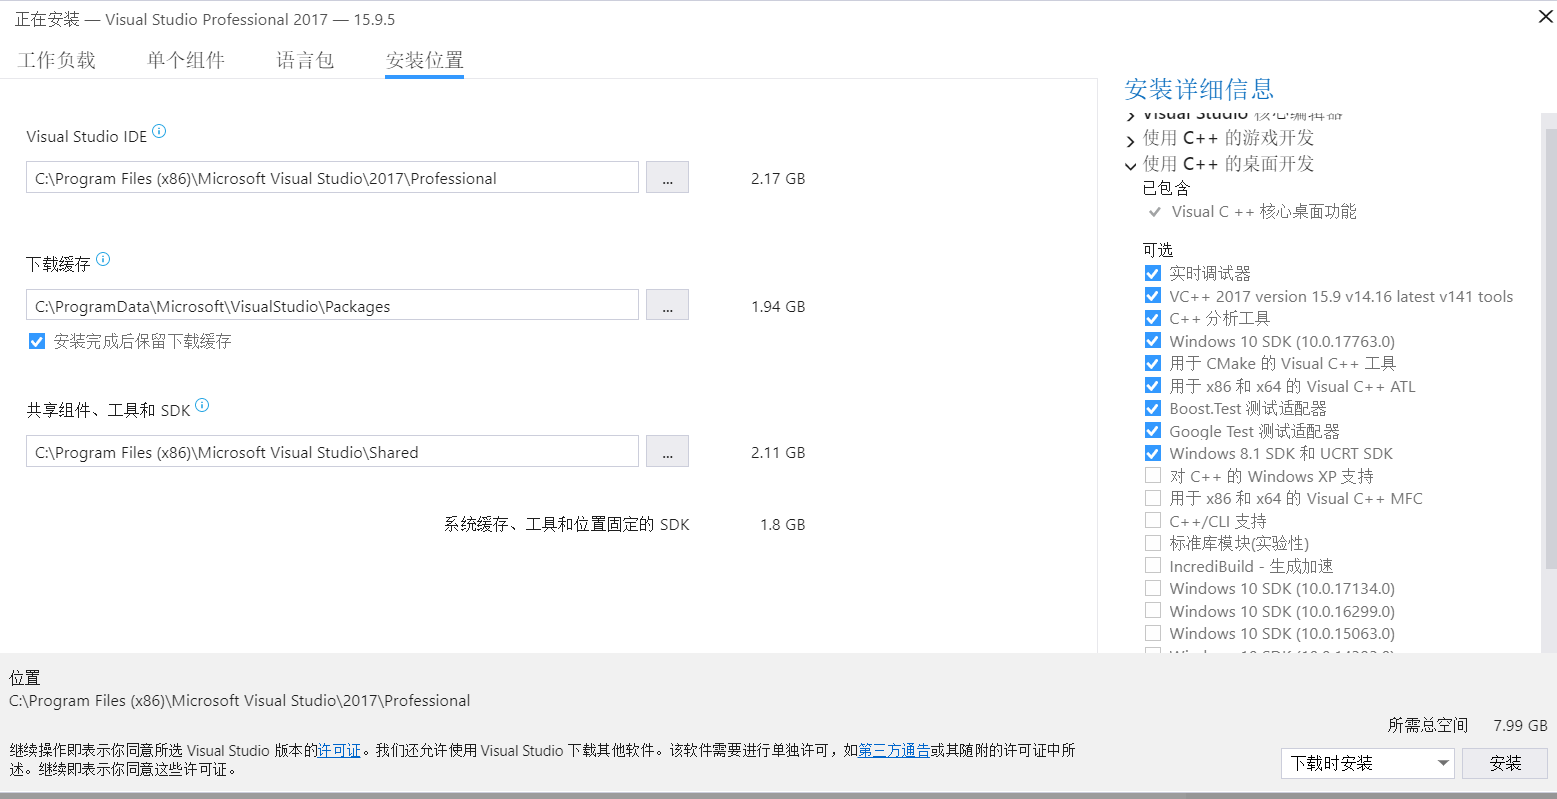Browse for Visual Studio IDE install folder
1557x799 pixels.
[x=667, y=177]
